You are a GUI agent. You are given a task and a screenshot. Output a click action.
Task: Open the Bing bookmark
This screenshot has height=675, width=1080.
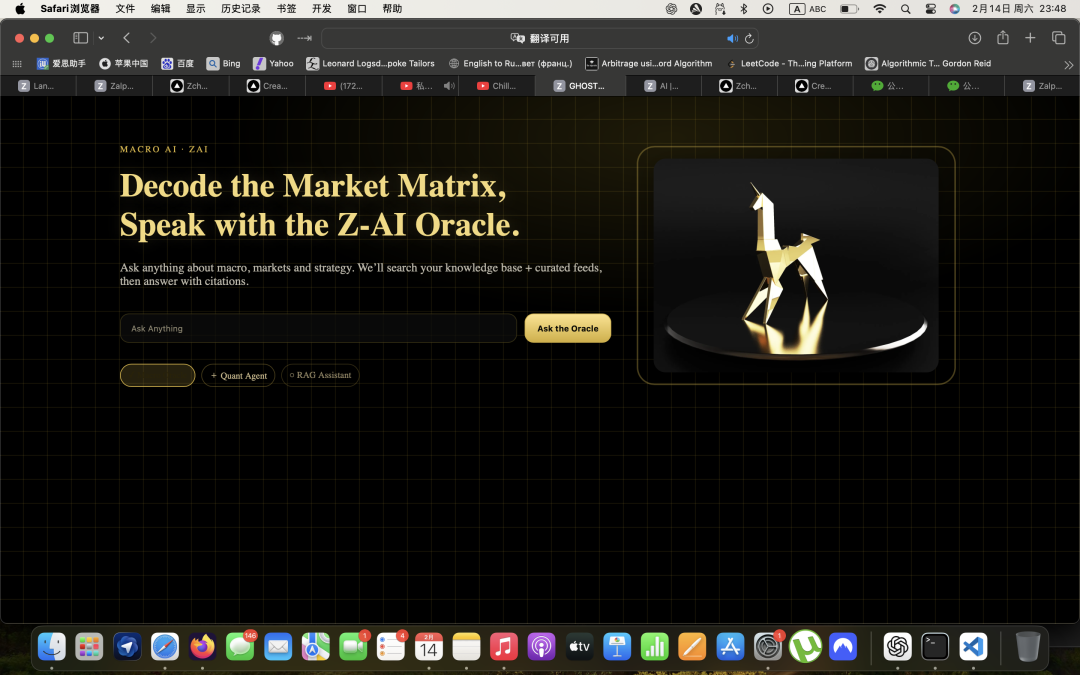[x=223, y=63]
